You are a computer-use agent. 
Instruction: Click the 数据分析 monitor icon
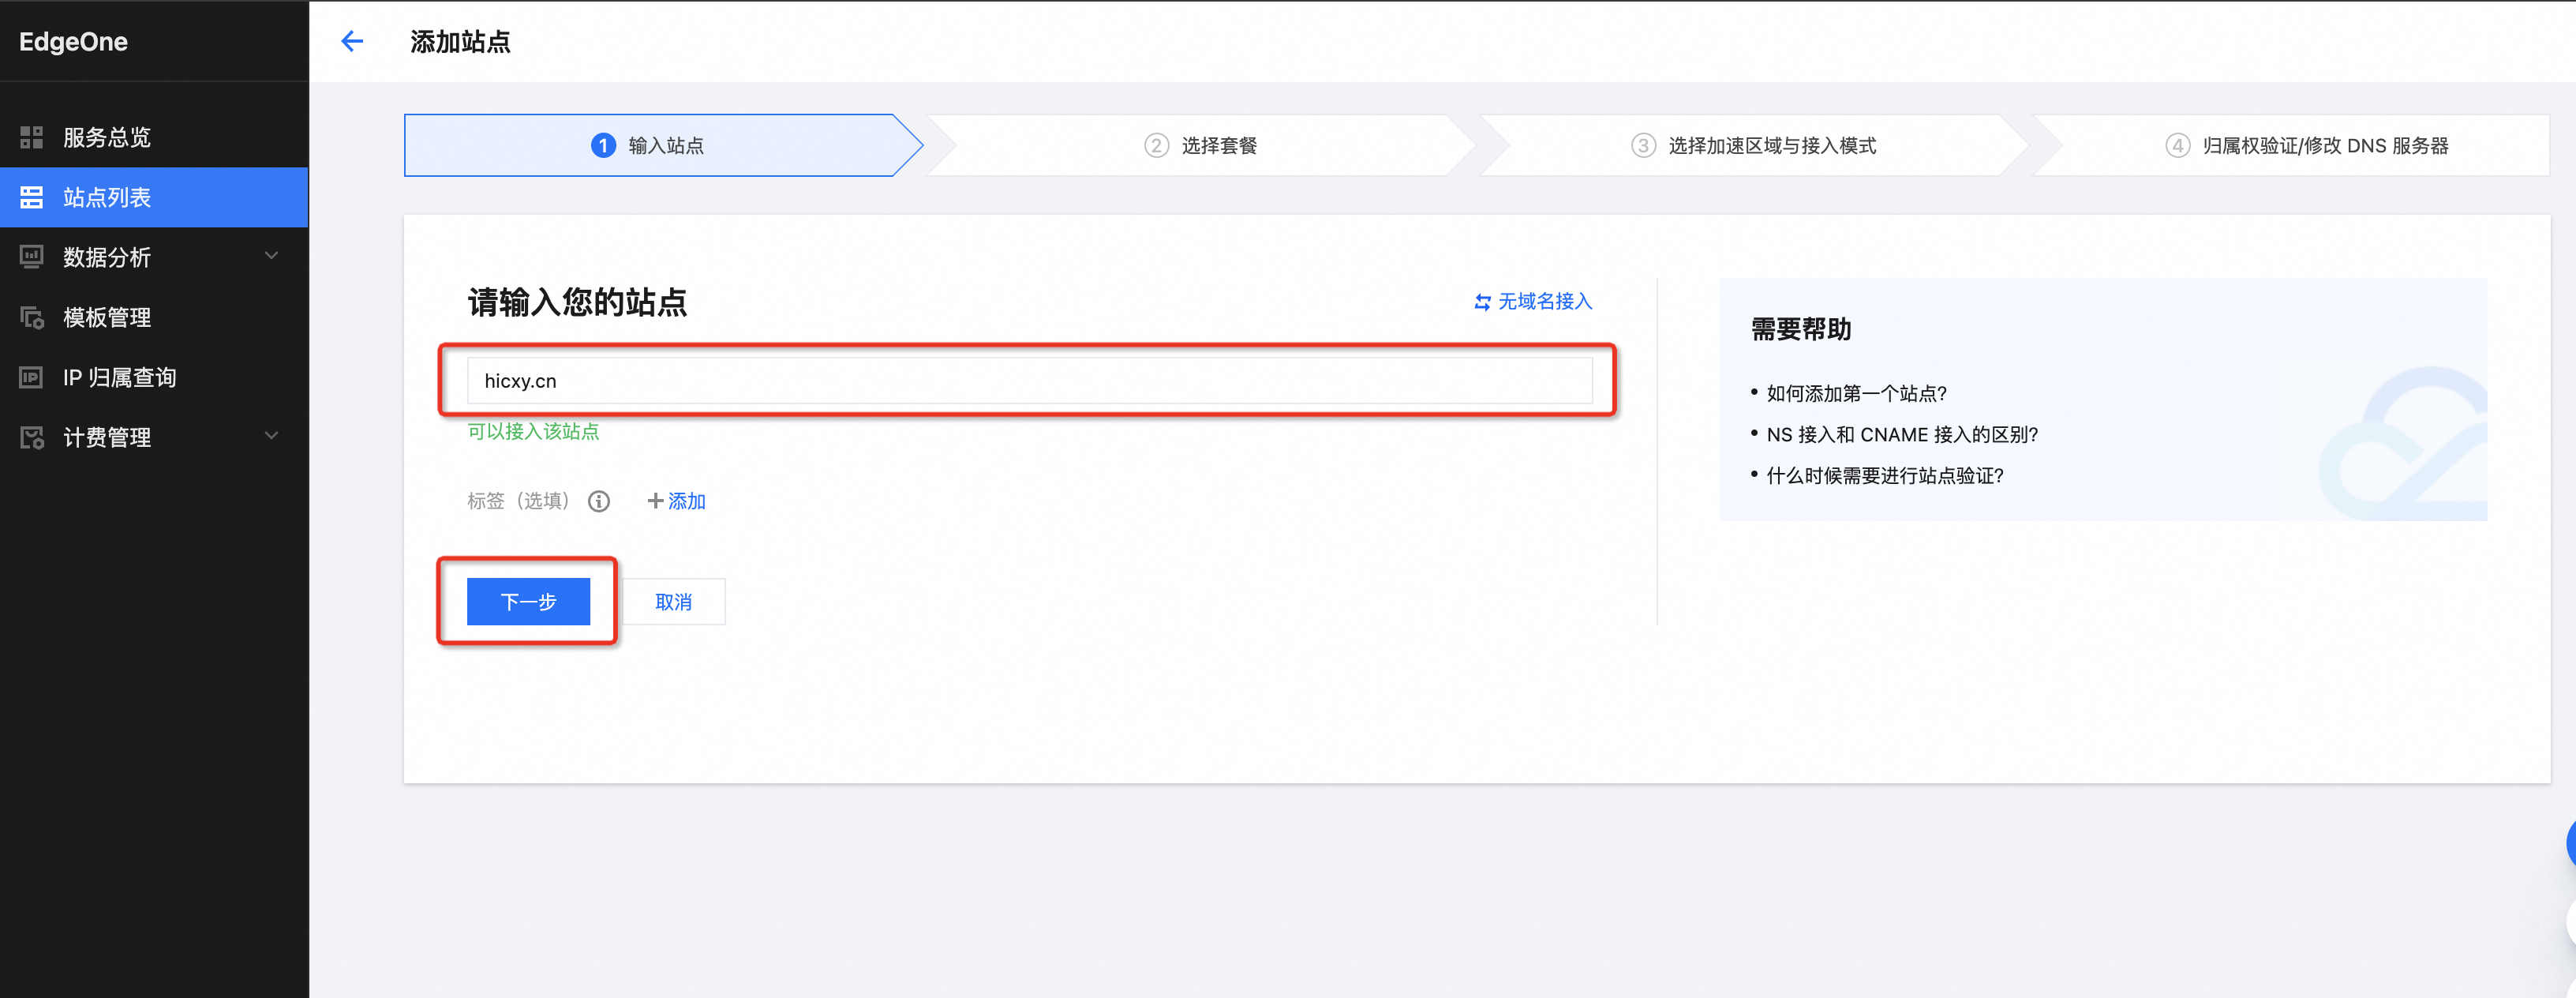(x=31, y=257)
